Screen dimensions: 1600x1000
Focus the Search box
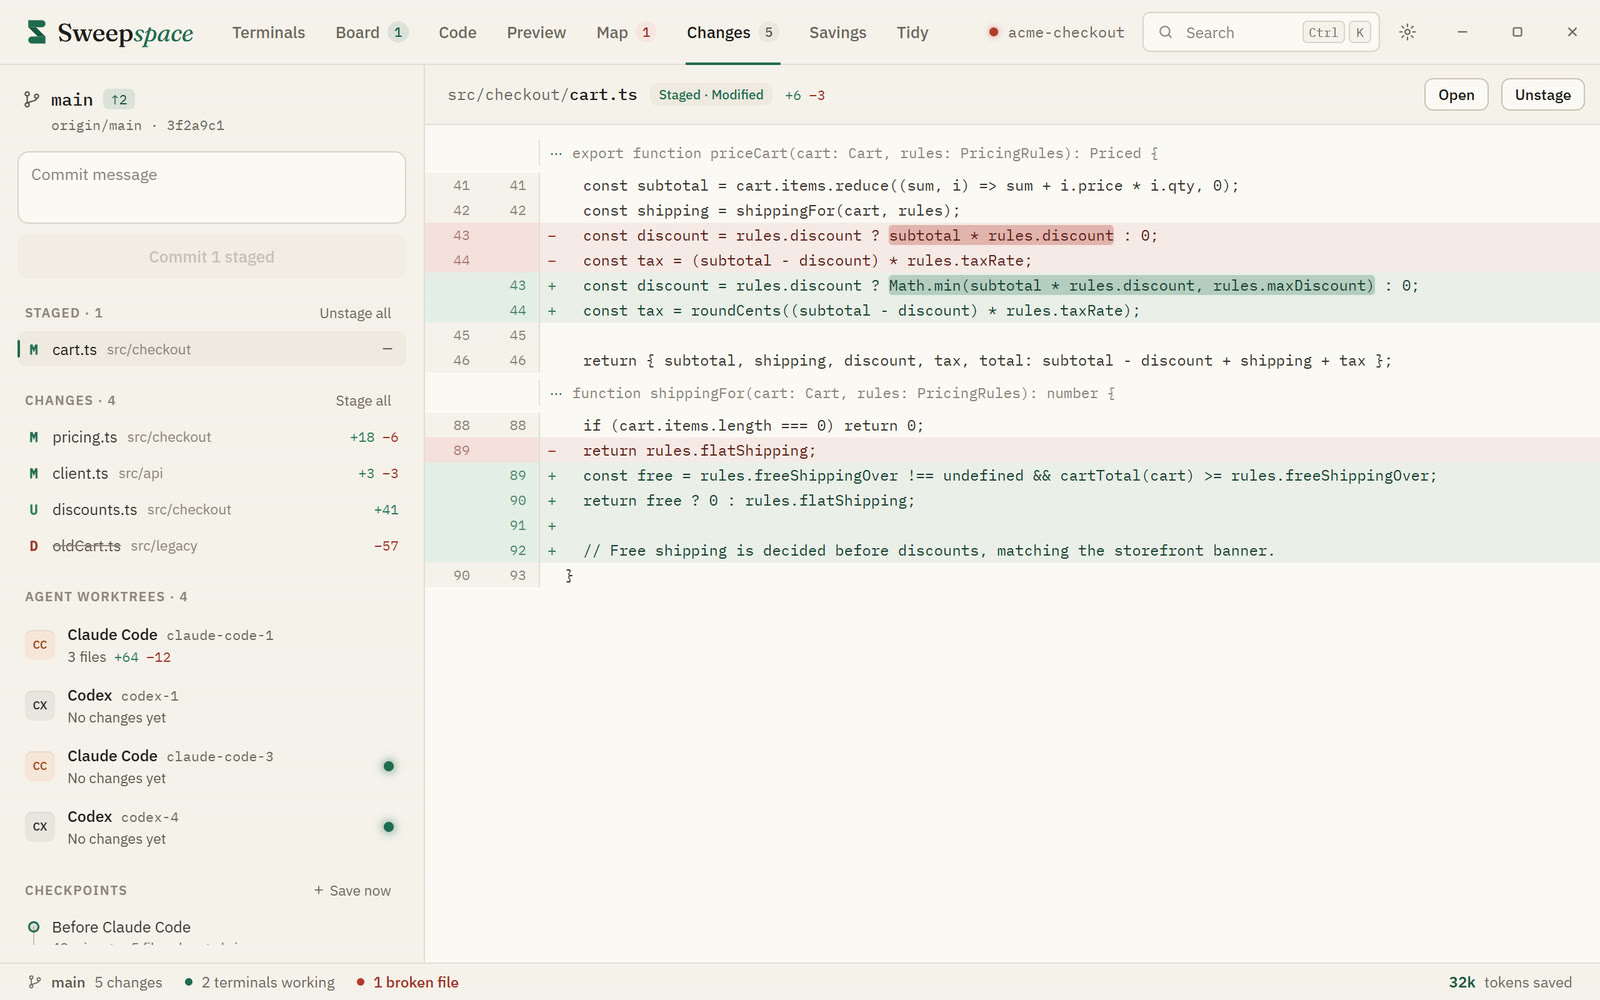coord(1261,32)
